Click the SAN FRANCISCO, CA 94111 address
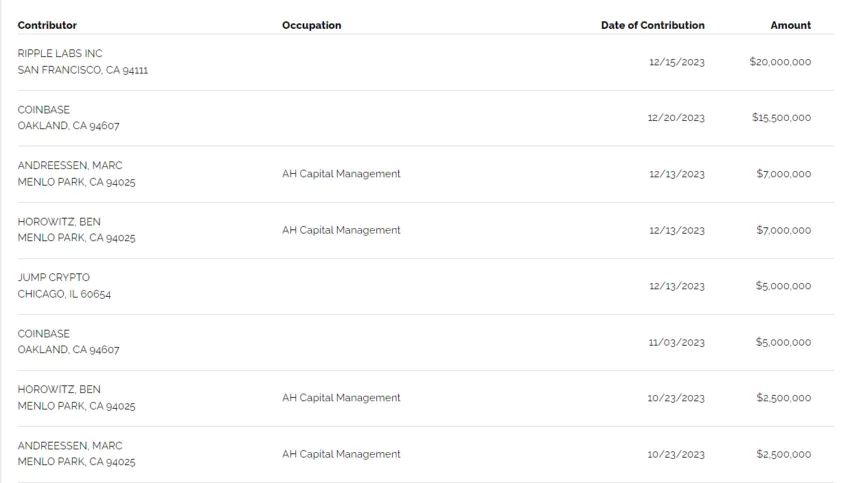Image resolution: width=850 pixels, height=483 pixels. pos(83,70)
